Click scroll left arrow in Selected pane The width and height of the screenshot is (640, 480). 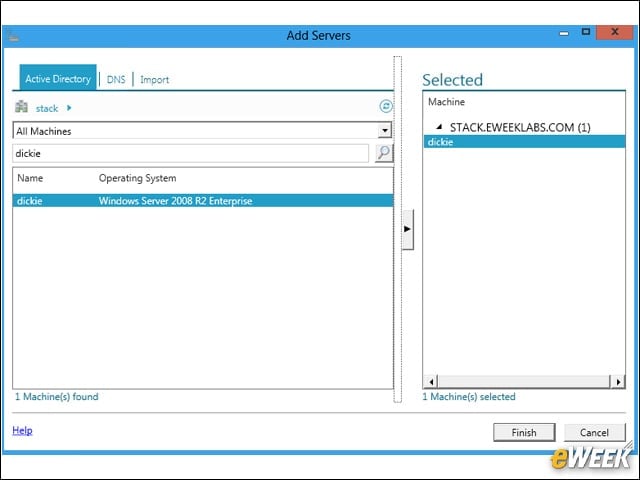pos(431,382)
